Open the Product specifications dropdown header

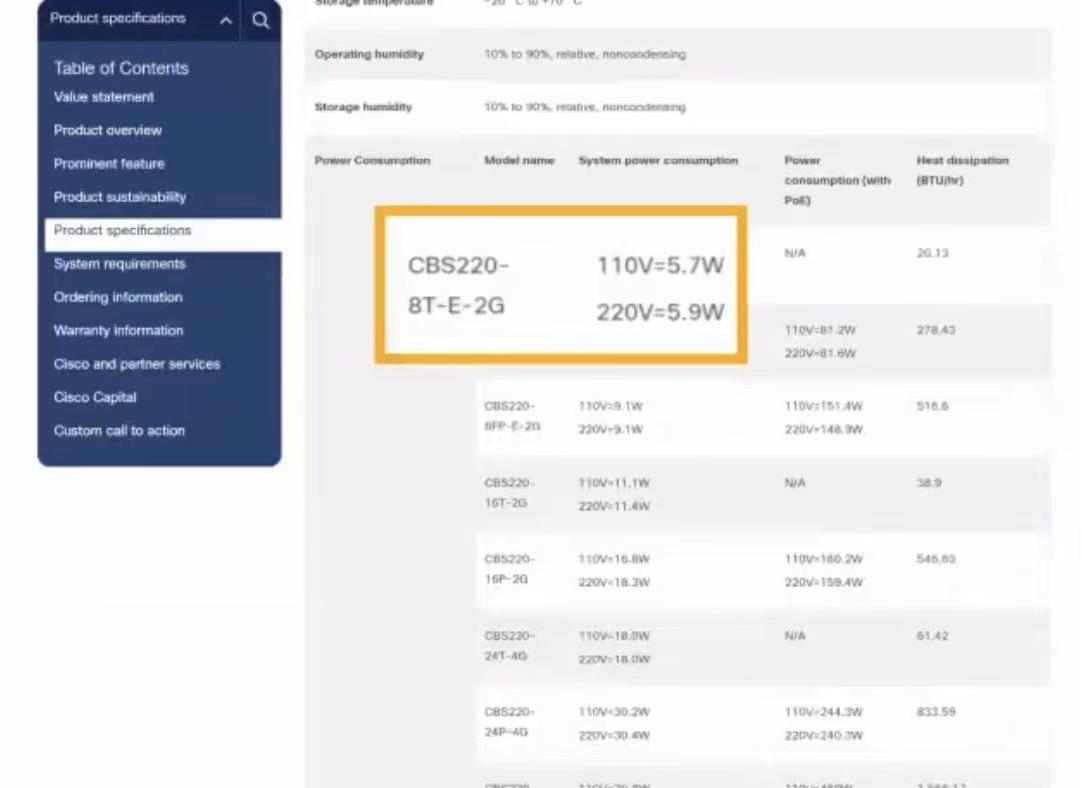118,19
